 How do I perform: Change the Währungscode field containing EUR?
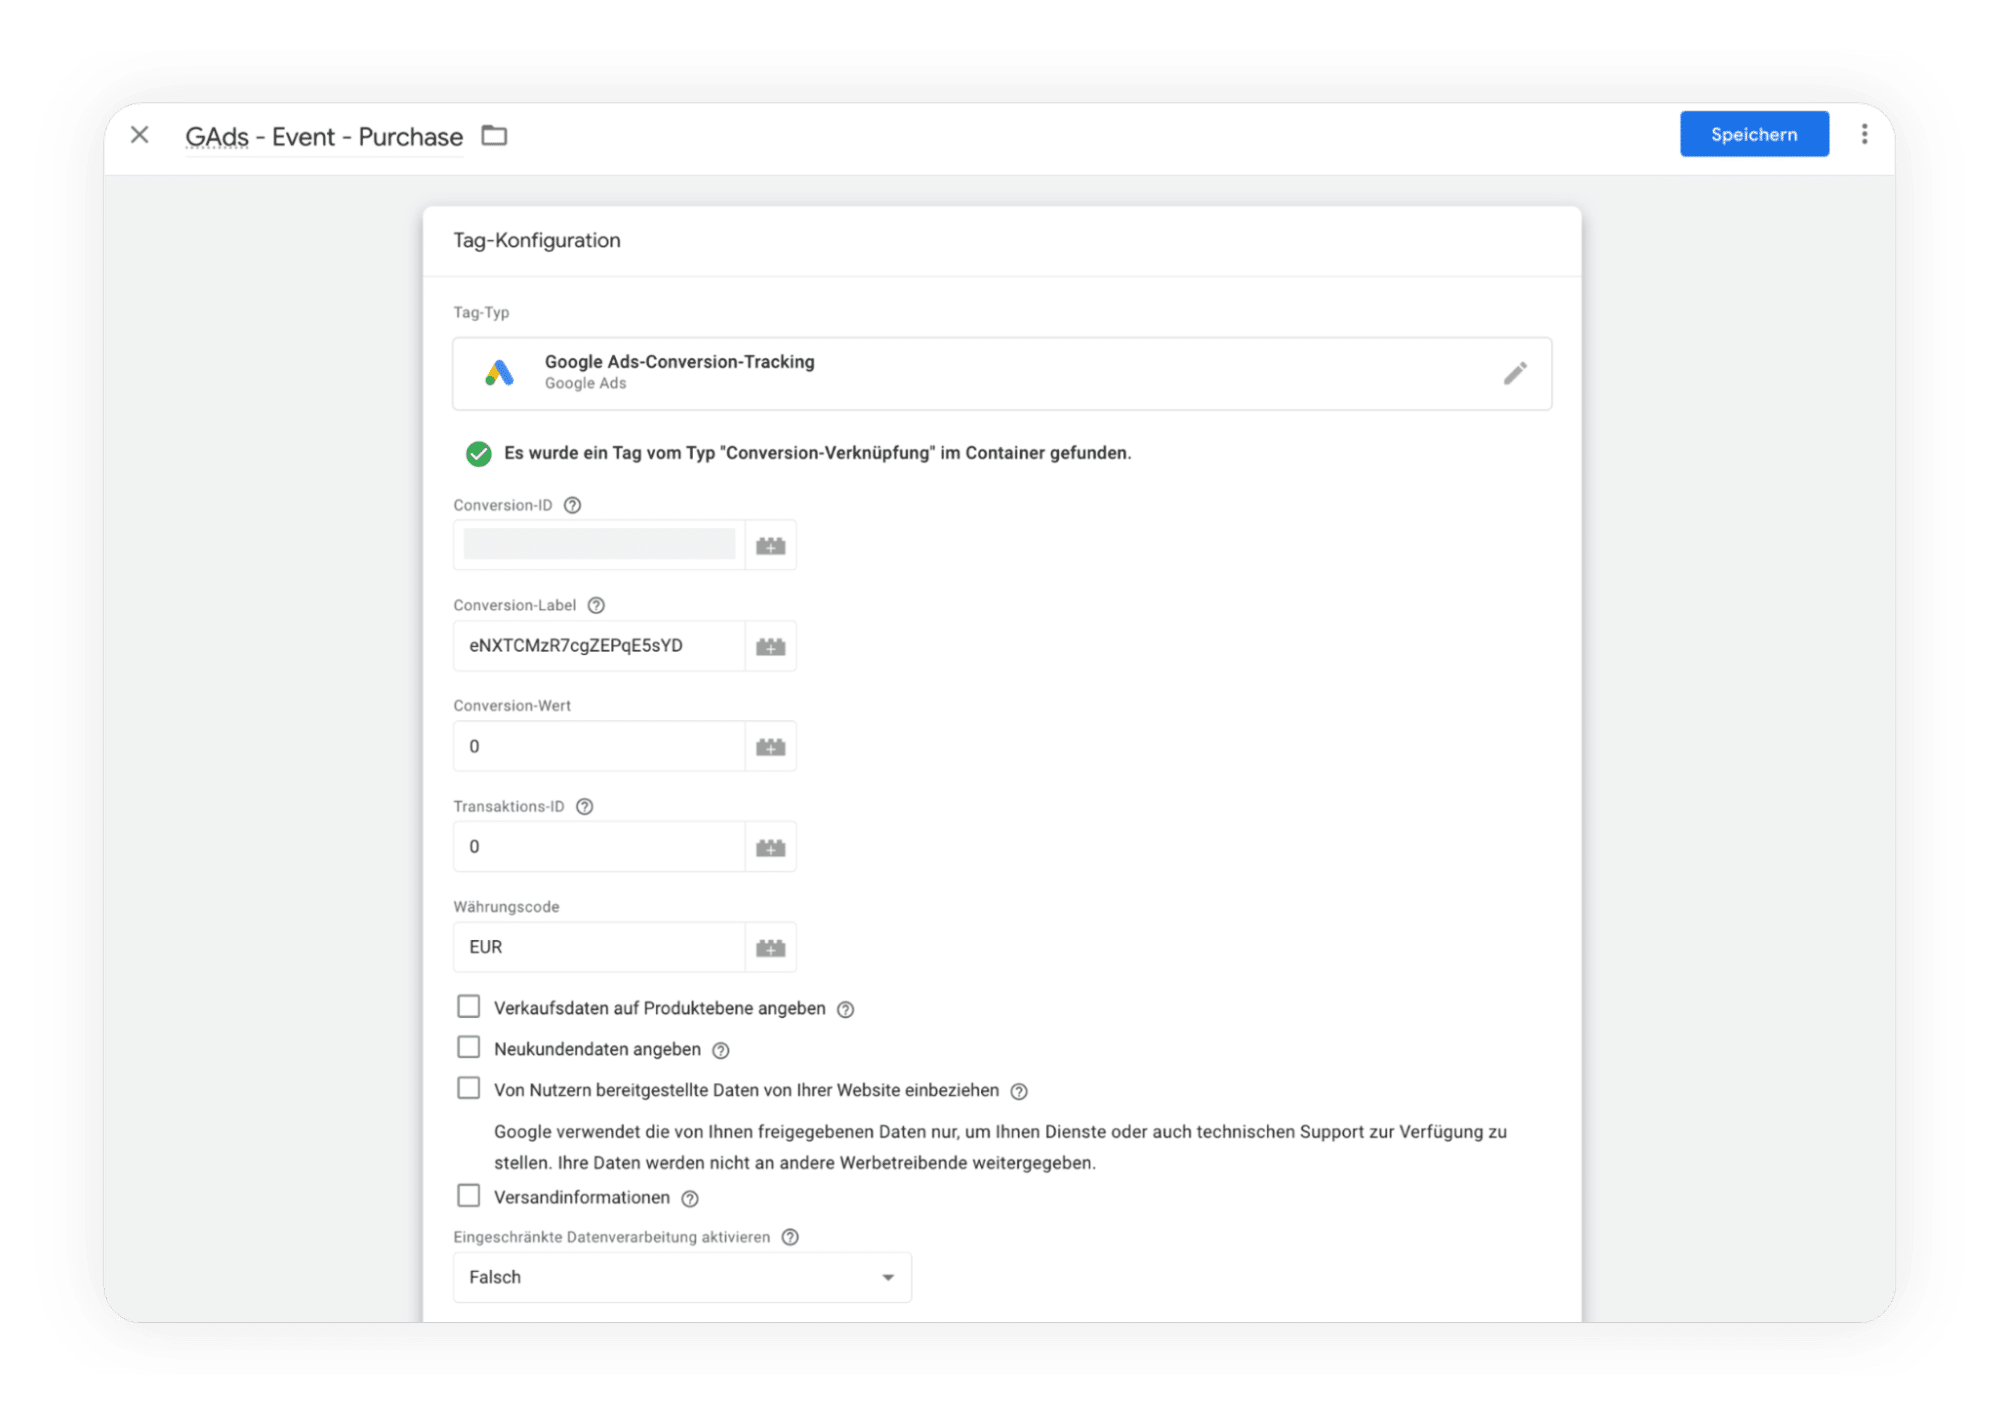(599, 947)
